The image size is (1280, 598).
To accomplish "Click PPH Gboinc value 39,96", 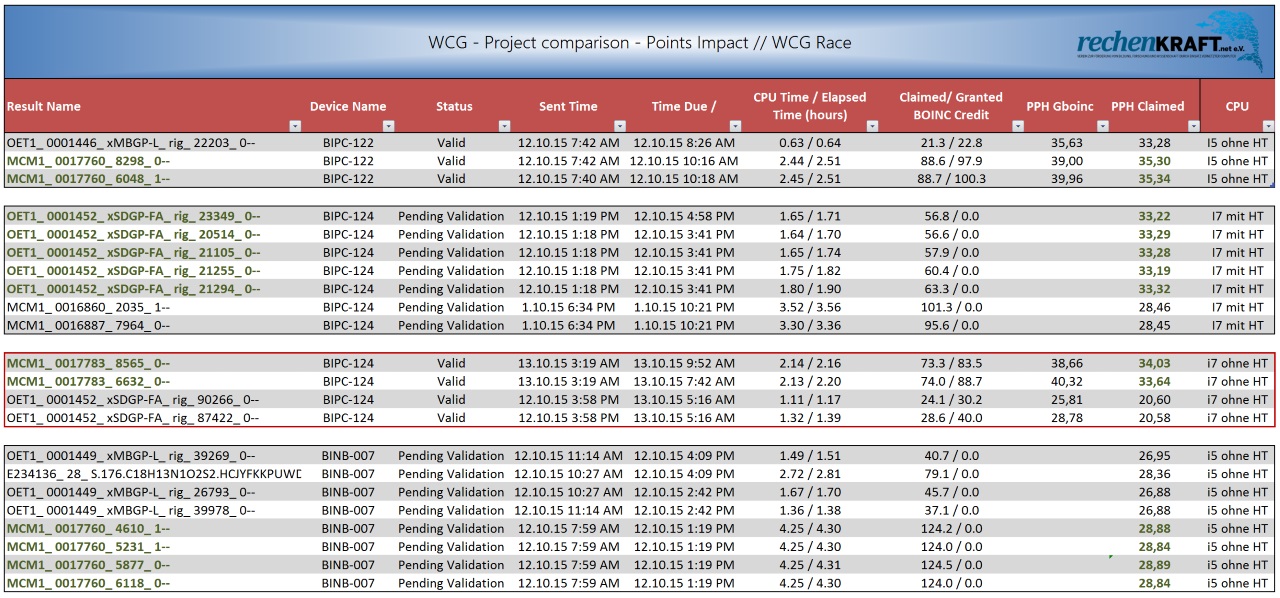I will point(1067,179).
